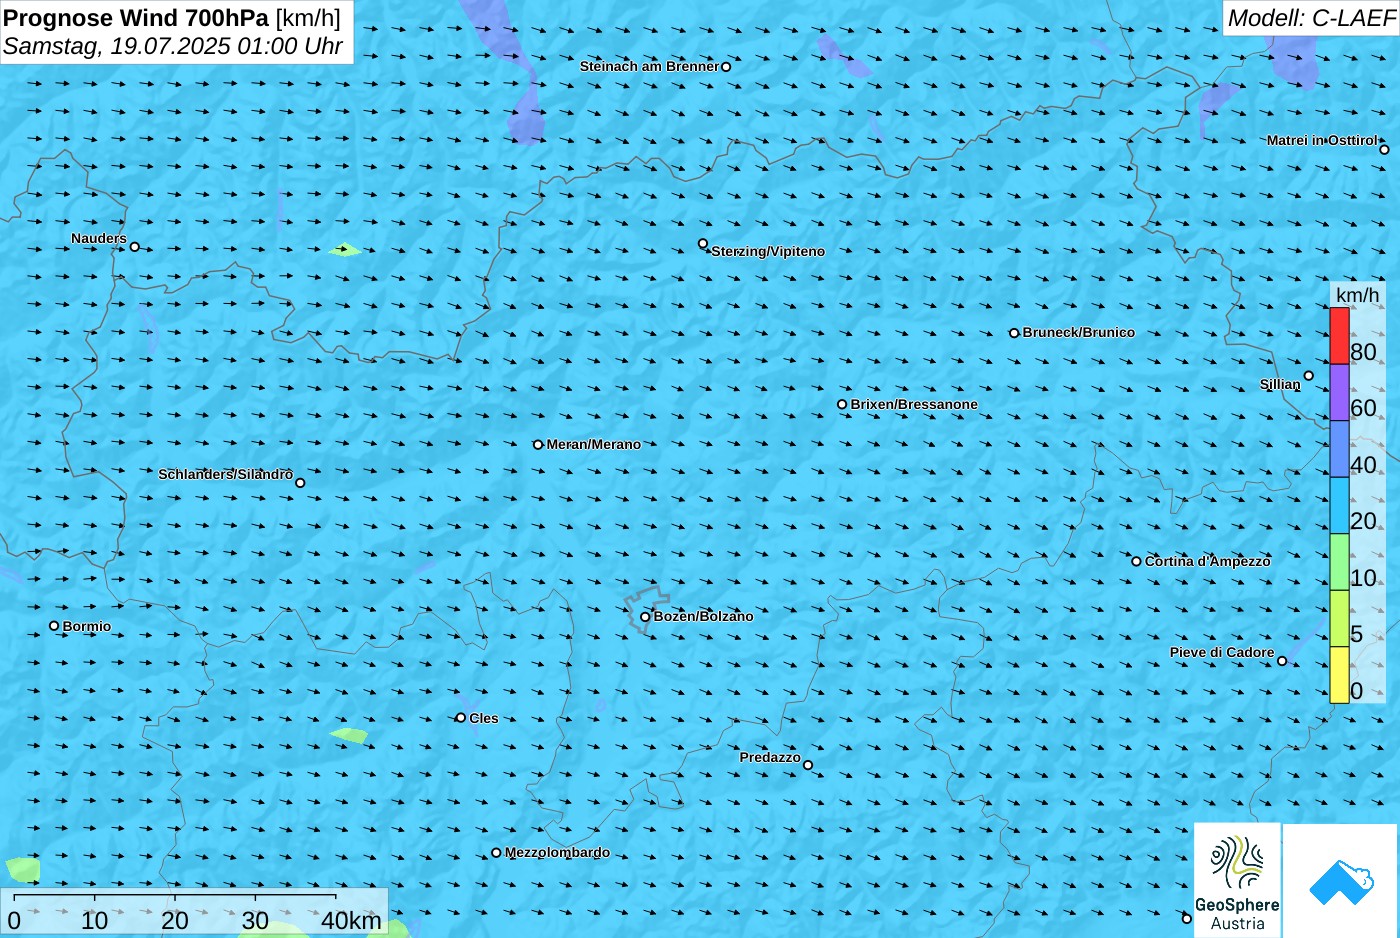Click the 'Brixen/Bressanone' label text
The width and height of the screenshot is (1400, 938).
pos(914,404)
